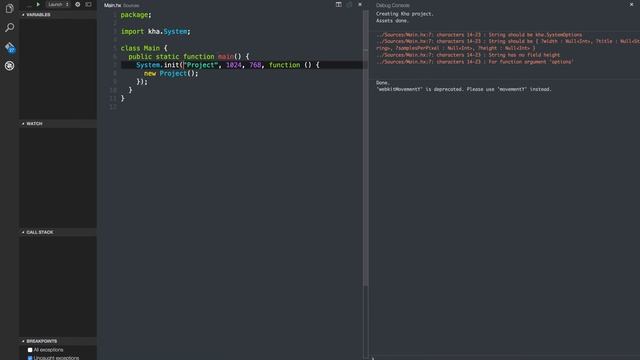The width and height of the screenshot is (640, 360).
Task: Split the editor with the split icon
Action: [x=339, y=4]
